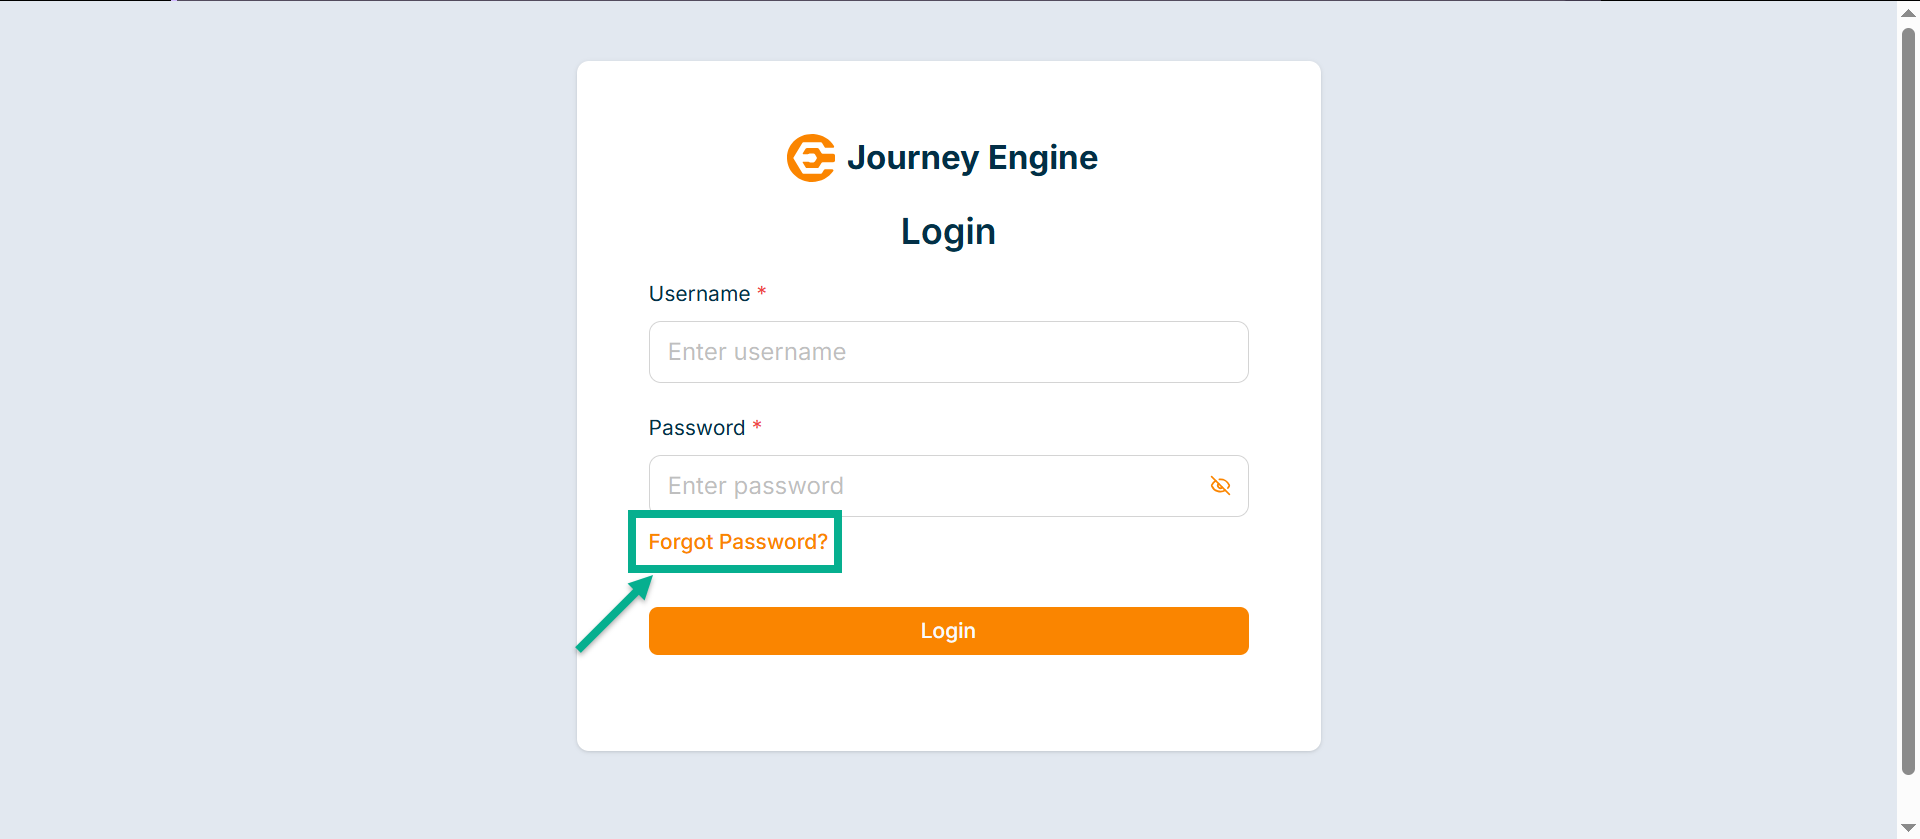The image size is (1920, 839).
Task: Click the Username field label
Action: [699, 294]
